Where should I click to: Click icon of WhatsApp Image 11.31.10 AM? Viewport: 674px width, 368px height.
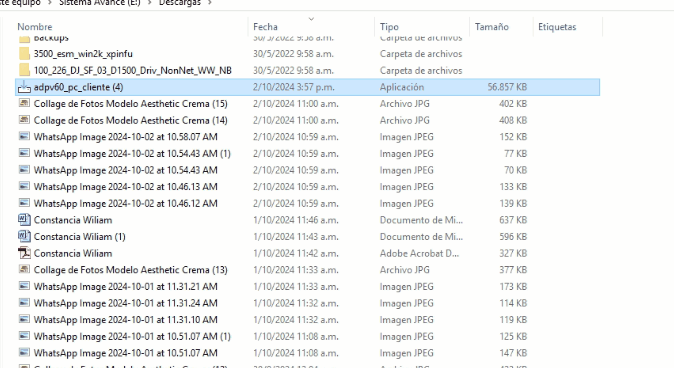[x=25, y=319]
